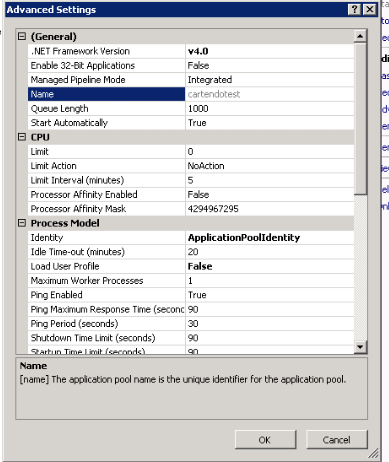Screen dimensions: 389x462
Task: Cancel the Advanced Settings dialog
Action: (337, 440)
